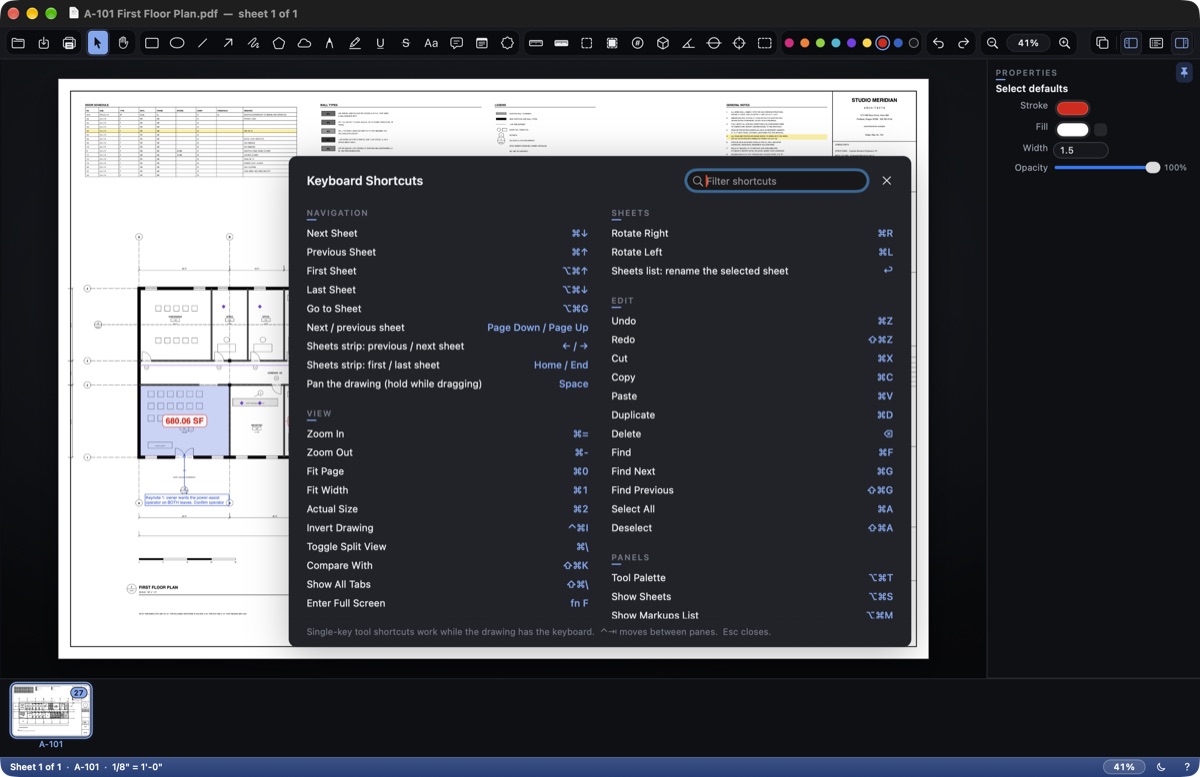Image resolution: width=1200 pixels, height=777 pixels.
Task: Open the 41% zoom menu in toolbar
Action: tap(1029, 43)
